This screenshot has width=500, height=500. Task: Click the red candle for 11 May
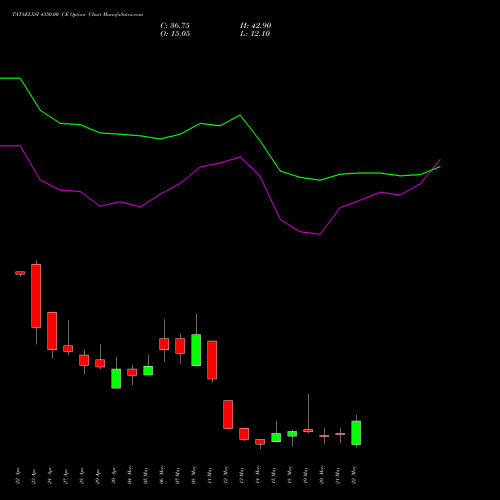point(212,360)
